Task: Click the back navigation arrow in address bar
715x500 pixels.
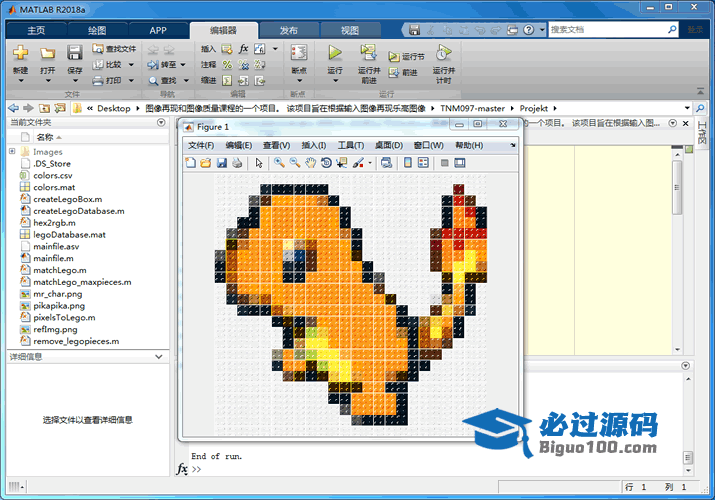Action: coord(14,108)
